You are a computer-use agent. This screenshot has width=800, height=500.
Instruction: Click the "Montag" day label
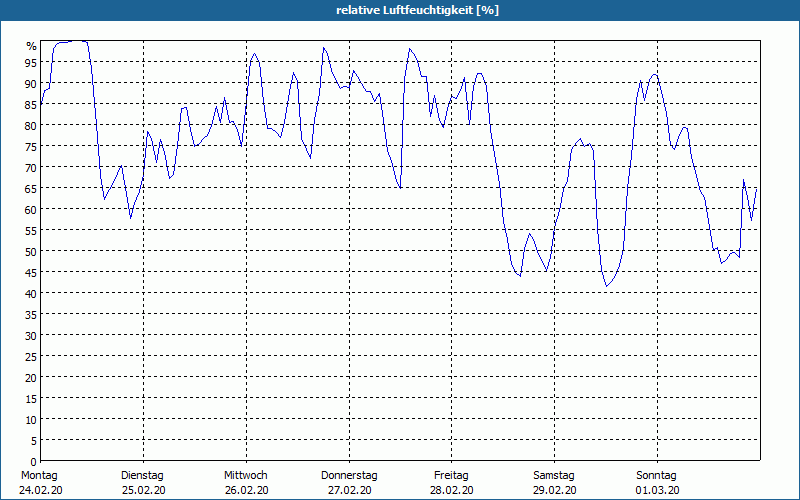(39, 476)
